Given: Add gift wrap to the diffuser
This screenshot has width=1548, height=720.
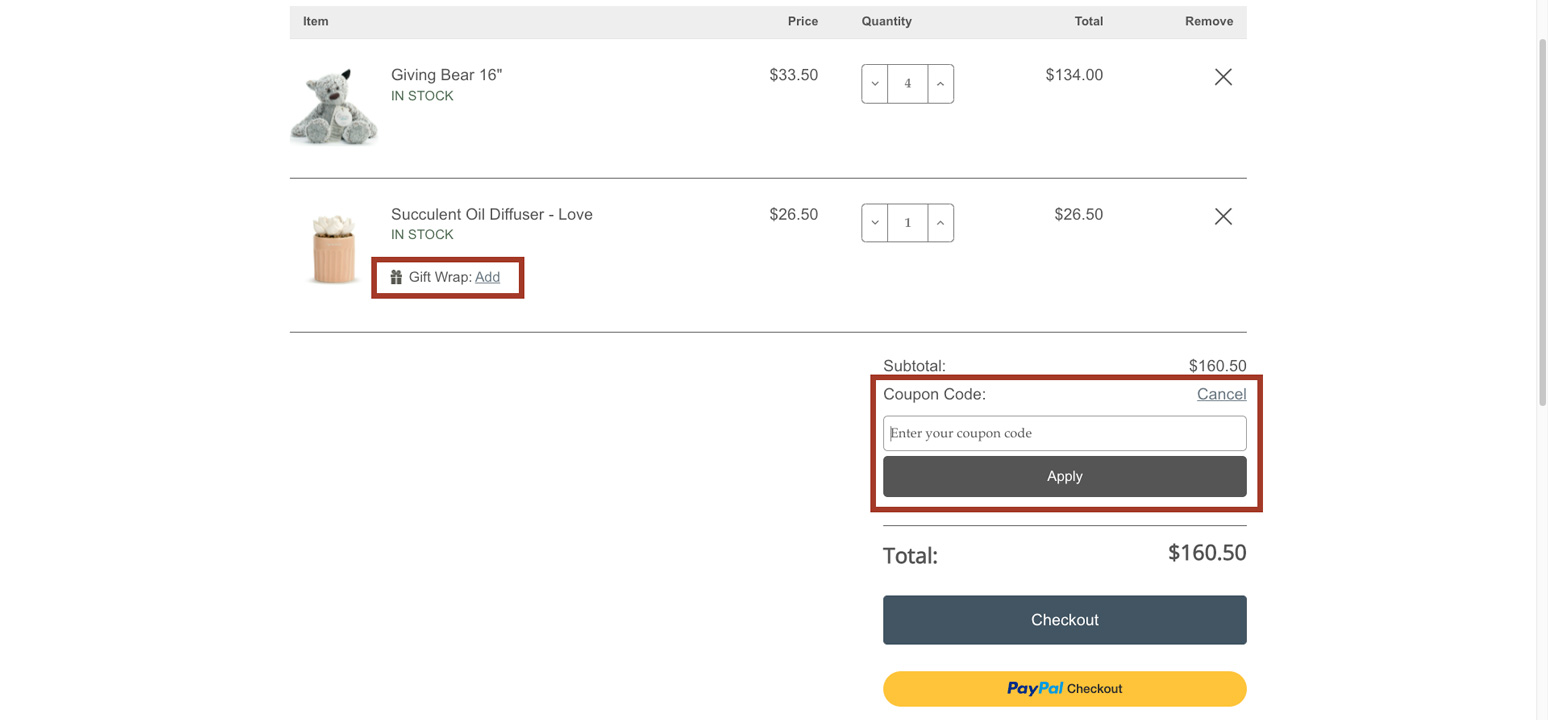Looking at the screenshot, I should pyautogui.click(x=487, y=277).
